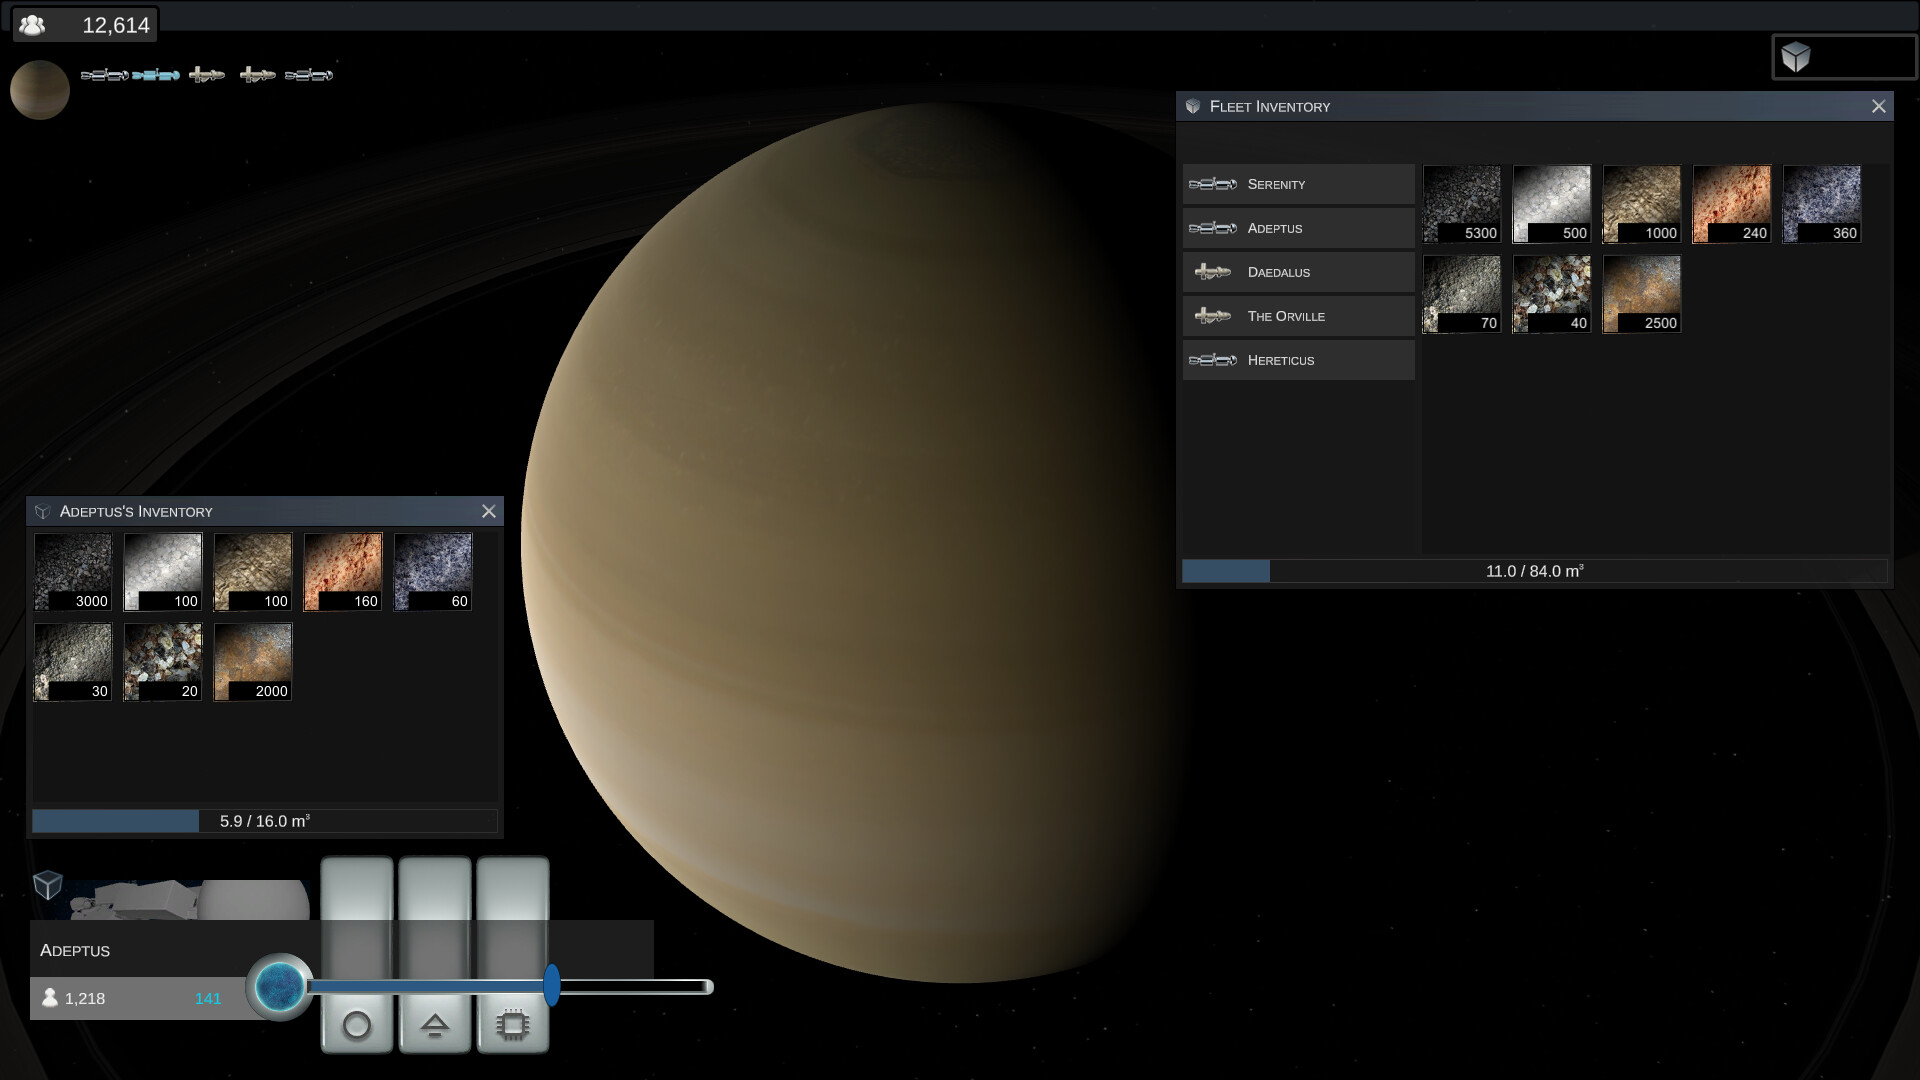The width and height of the screenshot is (1920, 1080).
Task: Click the Daedalus ship icon in Fleet Inventory
Action: coord(1211,271)
